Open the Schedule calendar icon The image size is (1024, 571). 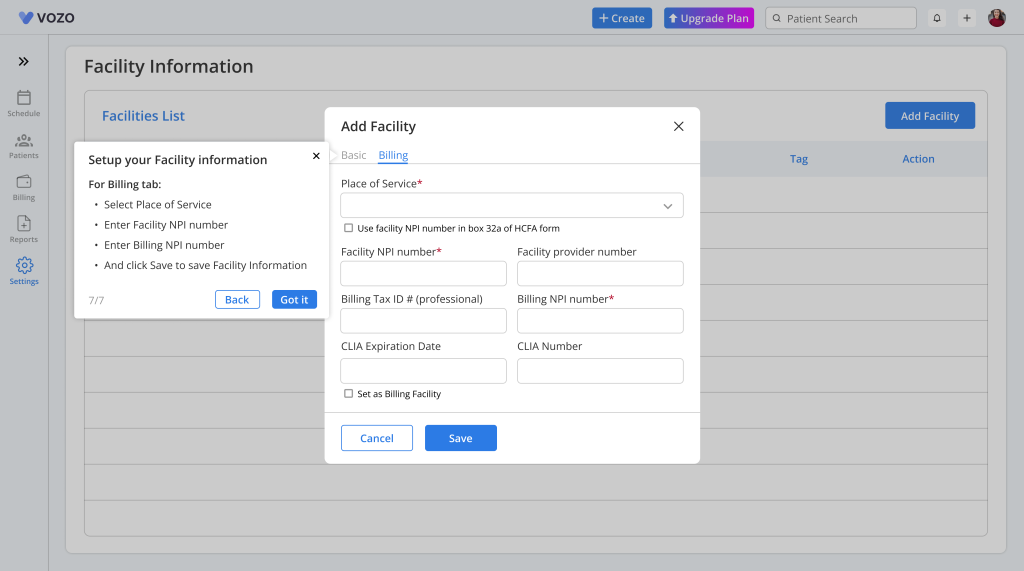point(24,98)
